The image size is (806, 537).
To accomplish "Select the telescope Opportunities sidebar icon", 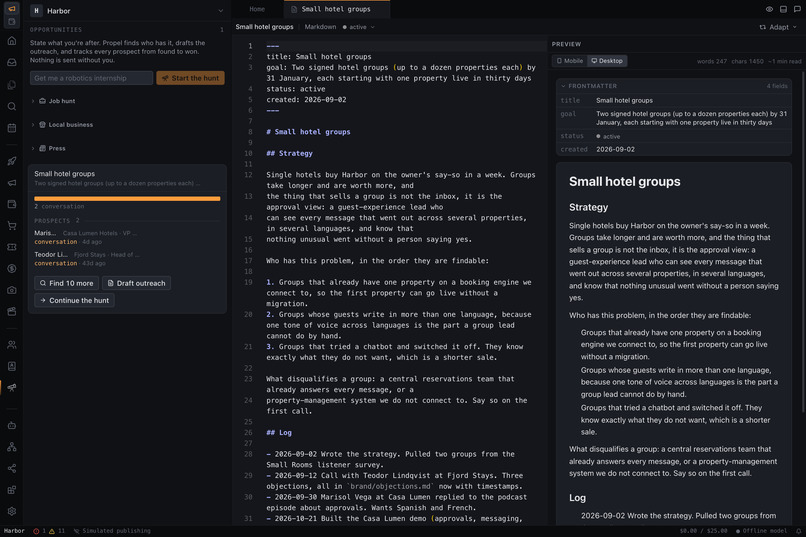I will [x=11, y=387].
